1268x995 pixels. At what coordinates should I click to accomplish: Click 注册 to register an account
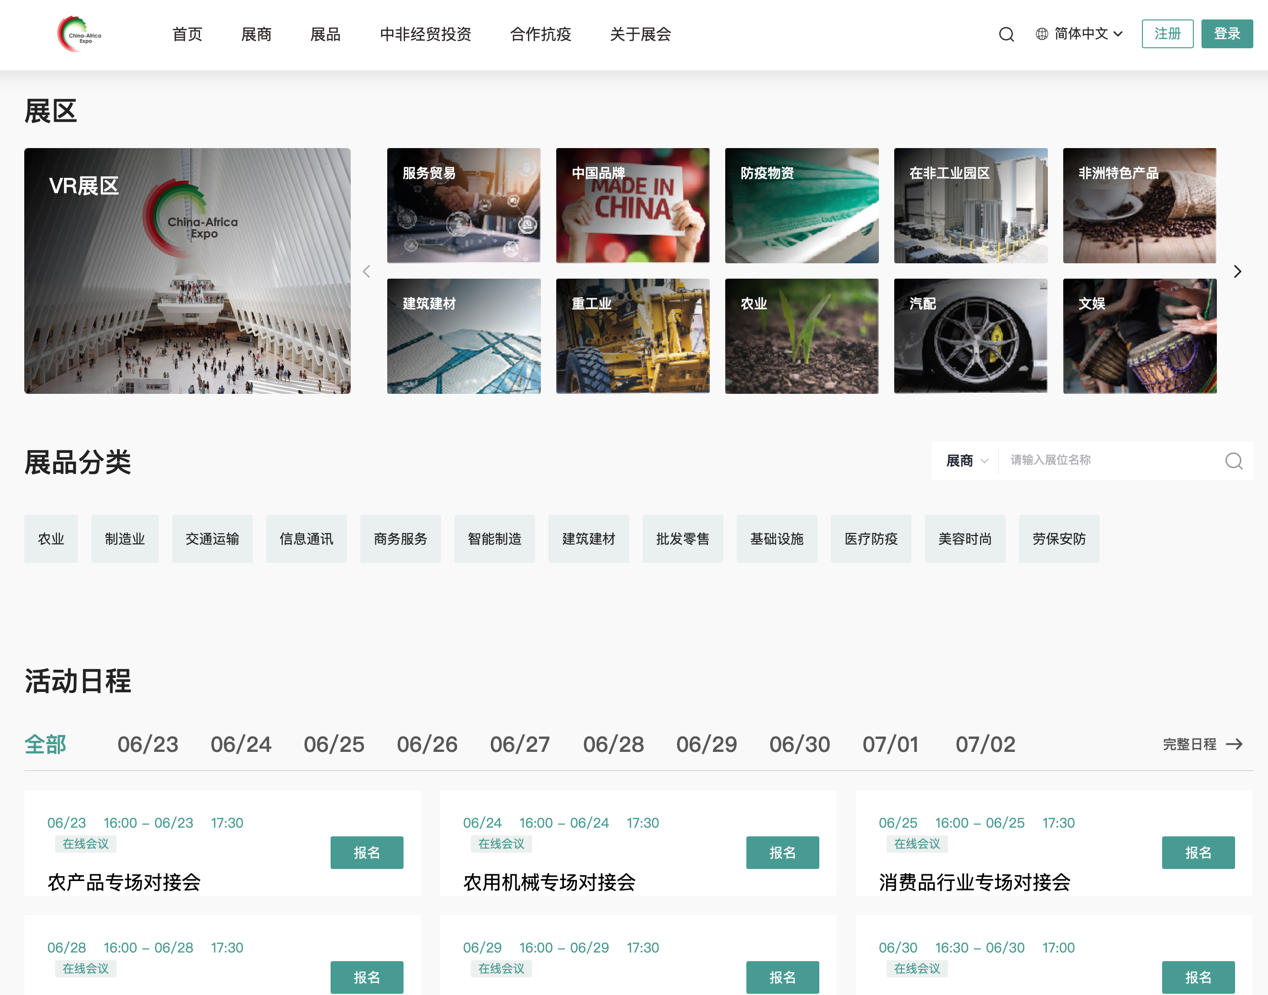(1167, 33)
